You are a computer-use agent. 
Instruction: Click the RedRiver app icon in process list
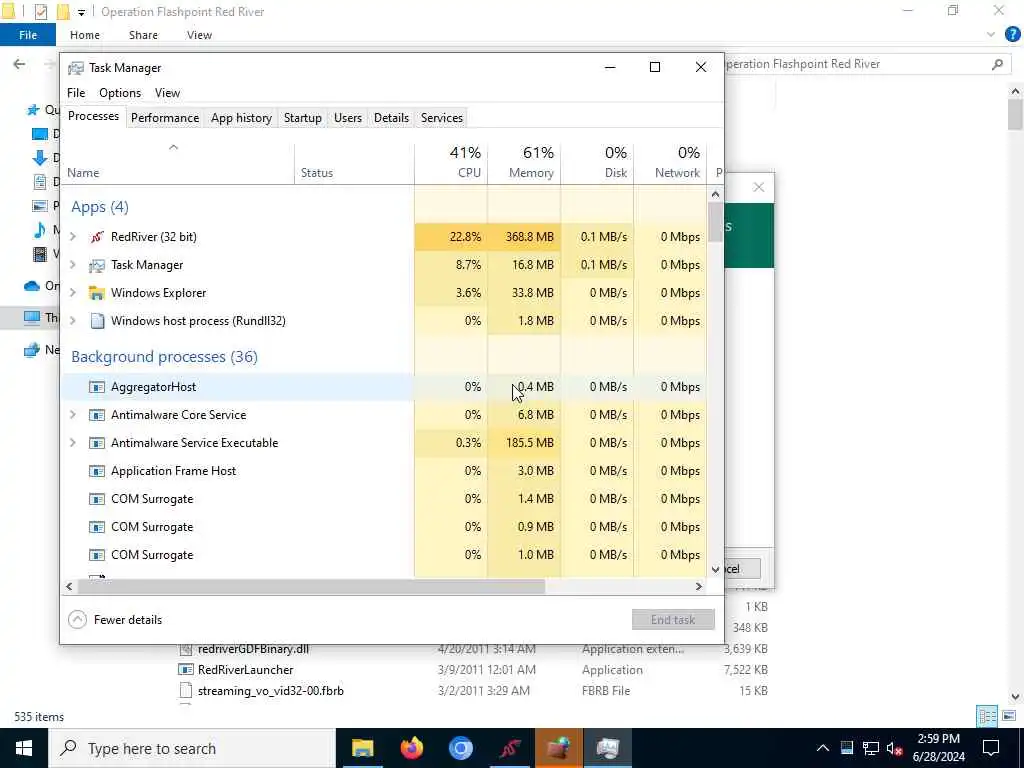(97, 237)
